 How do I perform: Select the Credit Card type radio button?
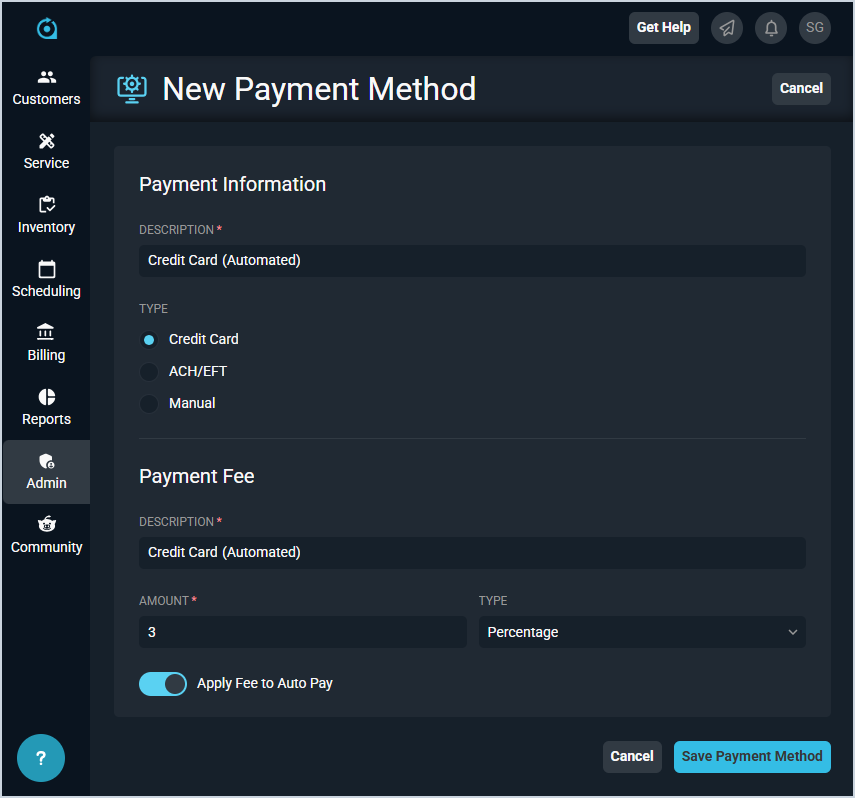point(149,340)
